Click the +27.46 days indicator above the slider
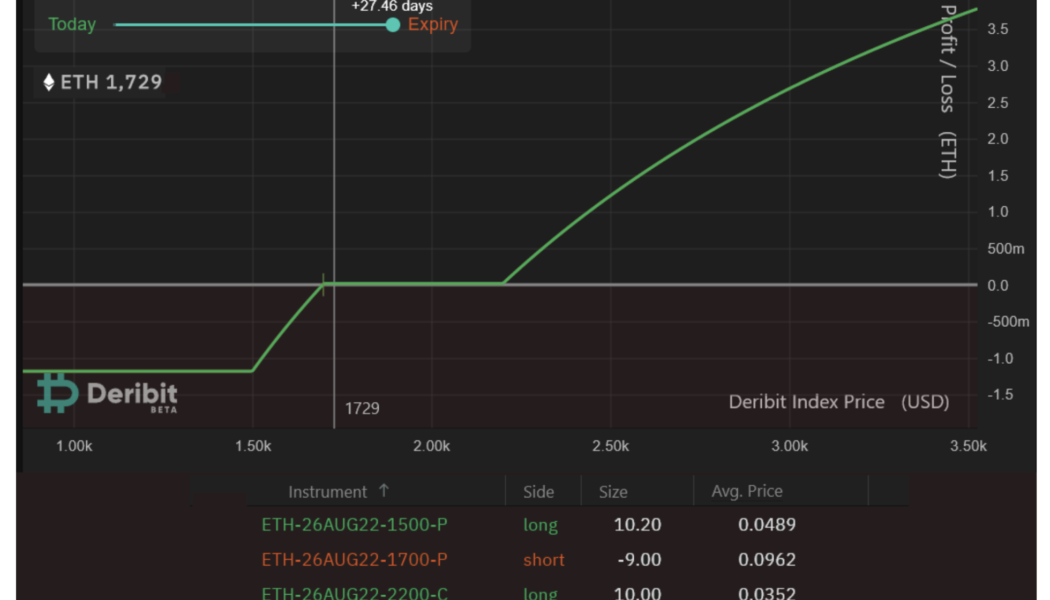 tap(390, 6)
